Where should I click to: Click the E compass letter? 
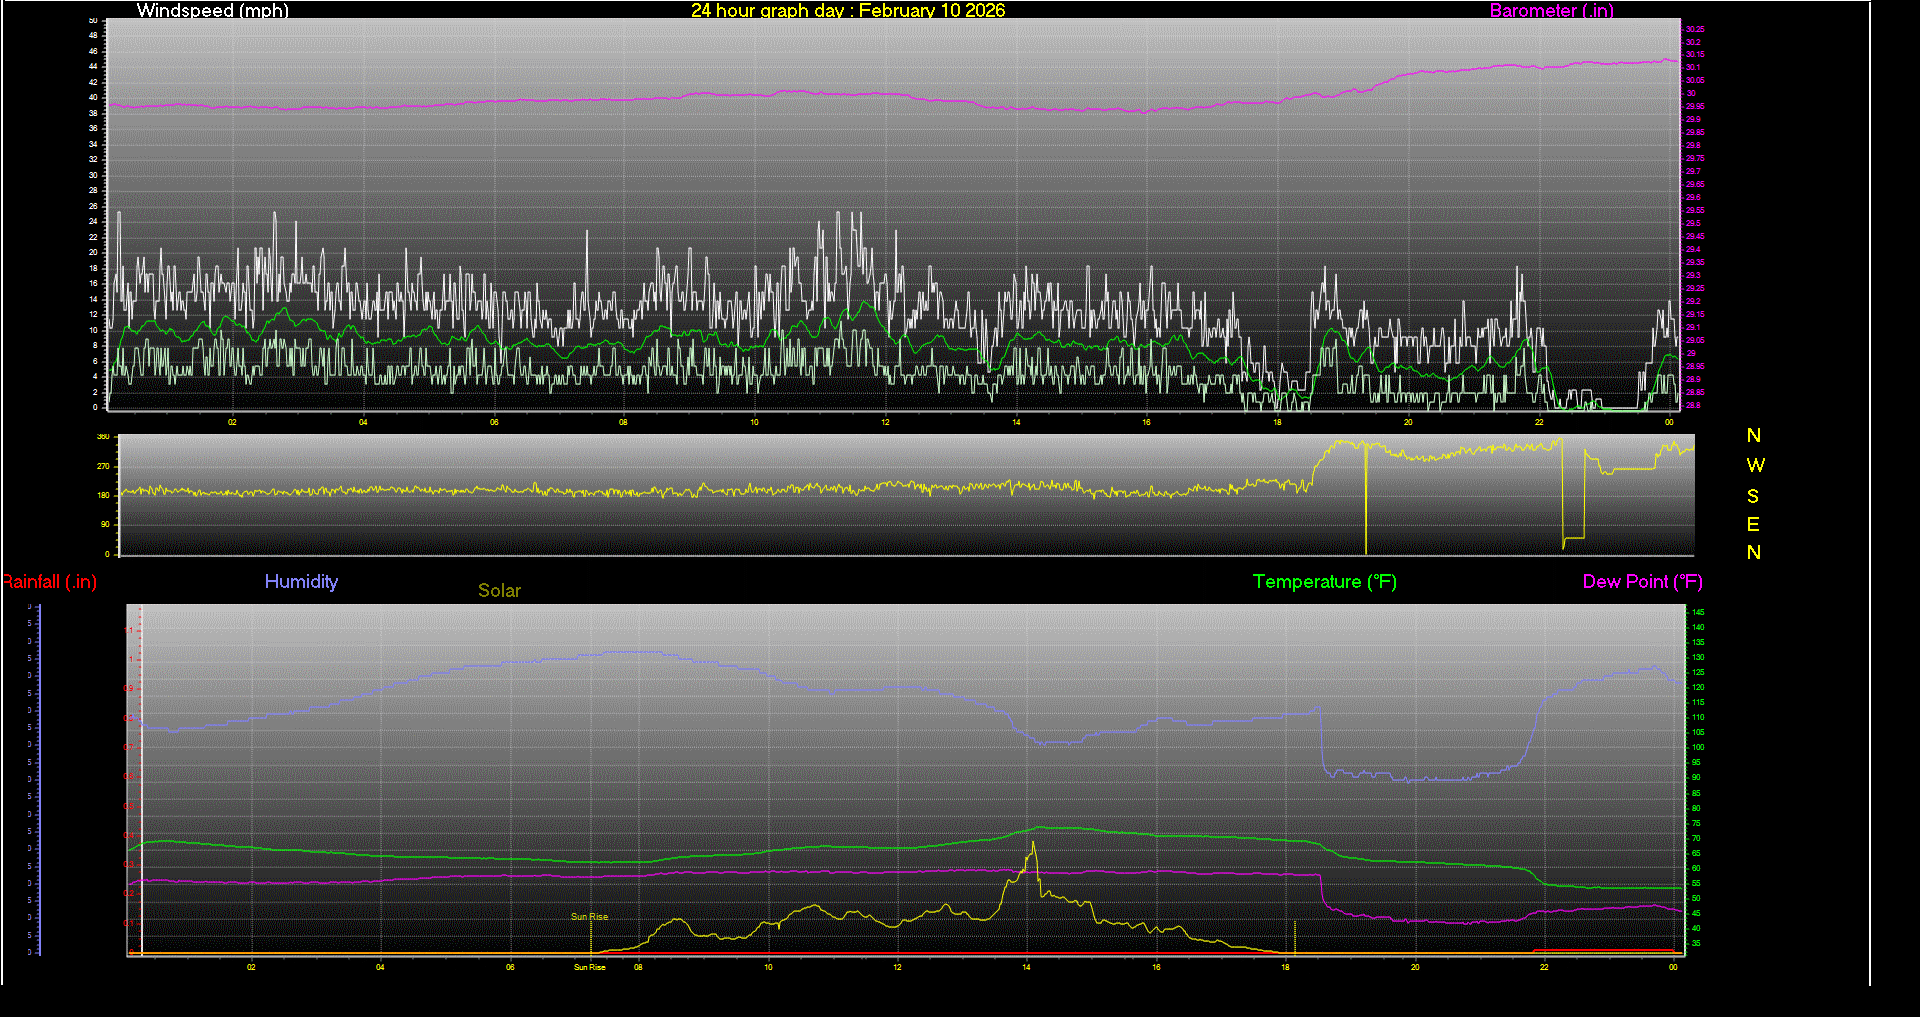tap(1753, 524)
